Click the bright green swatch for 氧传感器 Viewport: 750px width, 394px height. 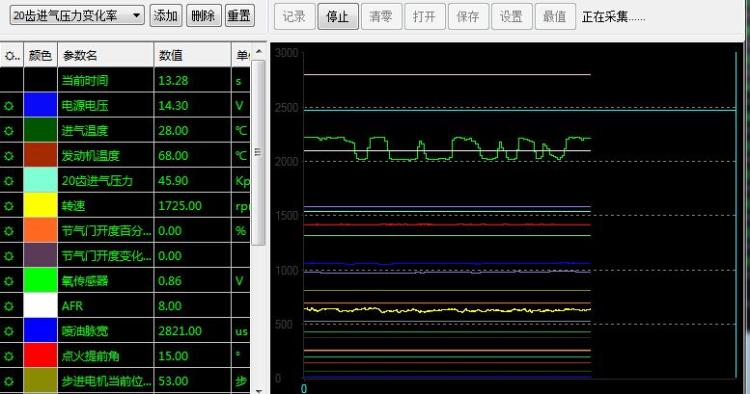[40, 281]
